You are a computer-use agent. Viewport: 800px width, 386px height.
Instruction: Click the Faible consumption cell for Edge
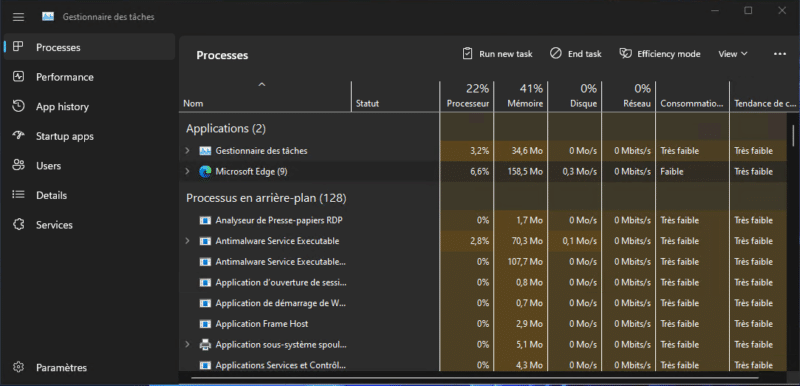point(693,172)
